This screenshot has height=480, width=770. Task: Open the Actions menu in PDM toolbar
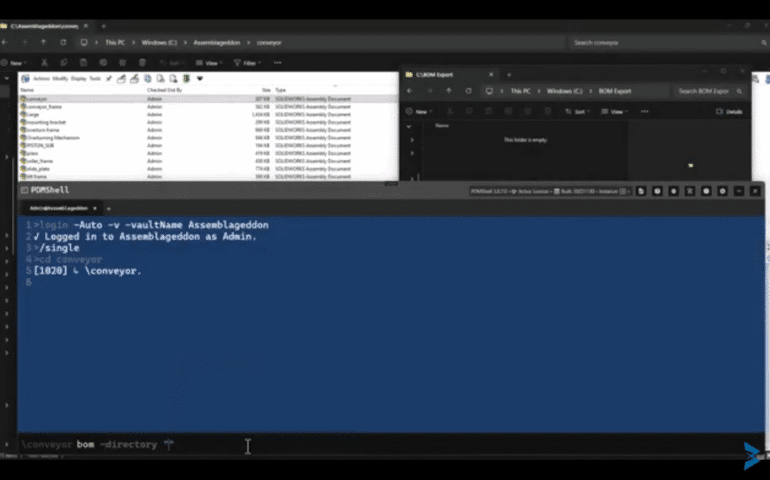point(41,79)
